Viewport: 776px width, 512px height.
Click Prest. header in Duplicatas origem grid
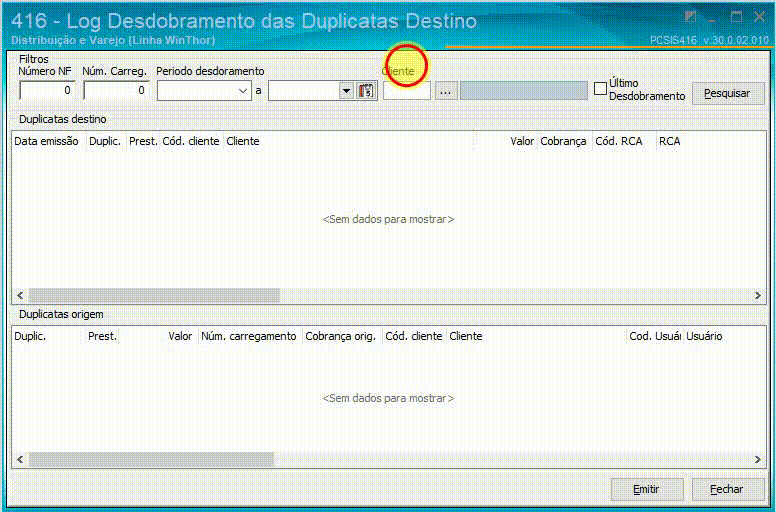click(102, 336)
